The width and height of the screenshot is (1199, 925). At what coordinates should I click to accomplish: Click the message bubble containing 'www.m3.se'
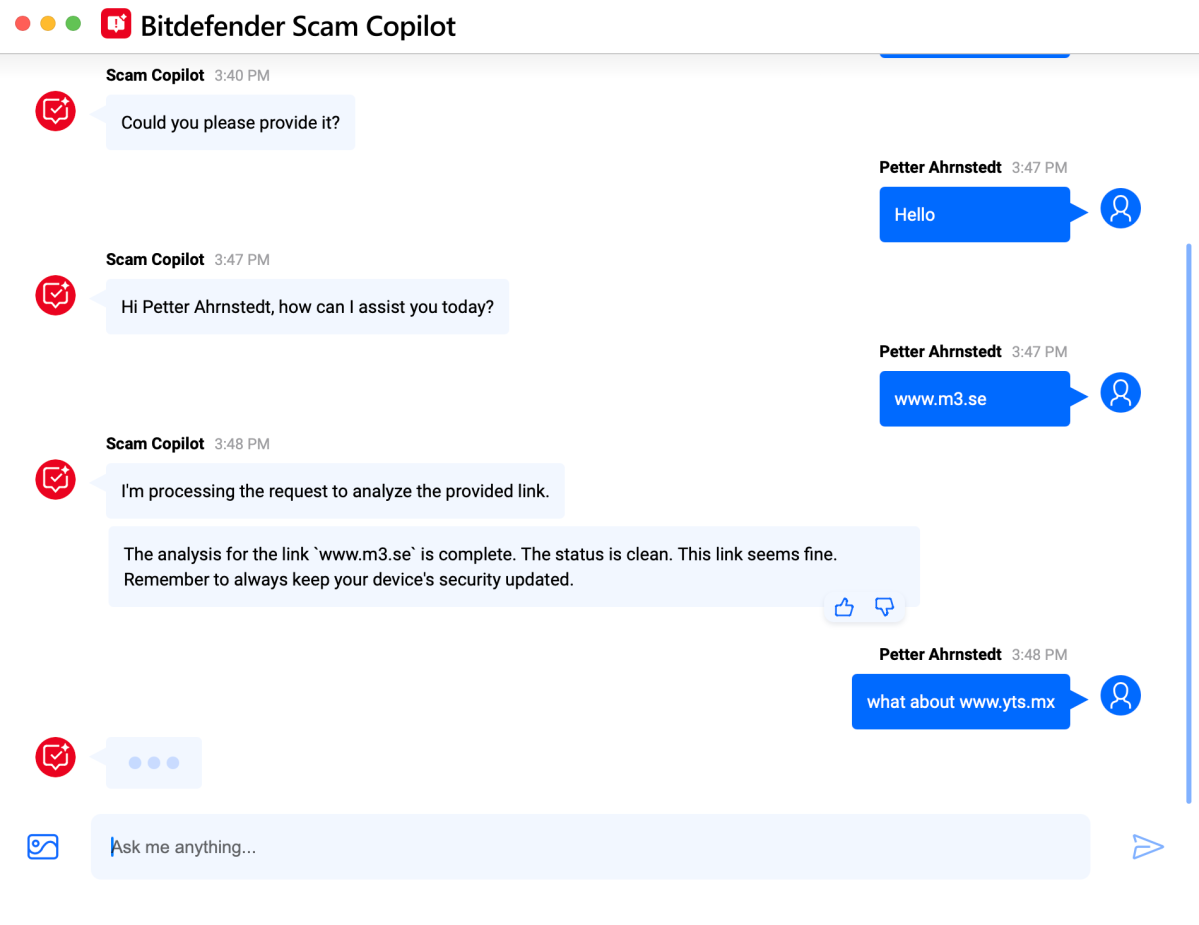[x=974, y=398]
